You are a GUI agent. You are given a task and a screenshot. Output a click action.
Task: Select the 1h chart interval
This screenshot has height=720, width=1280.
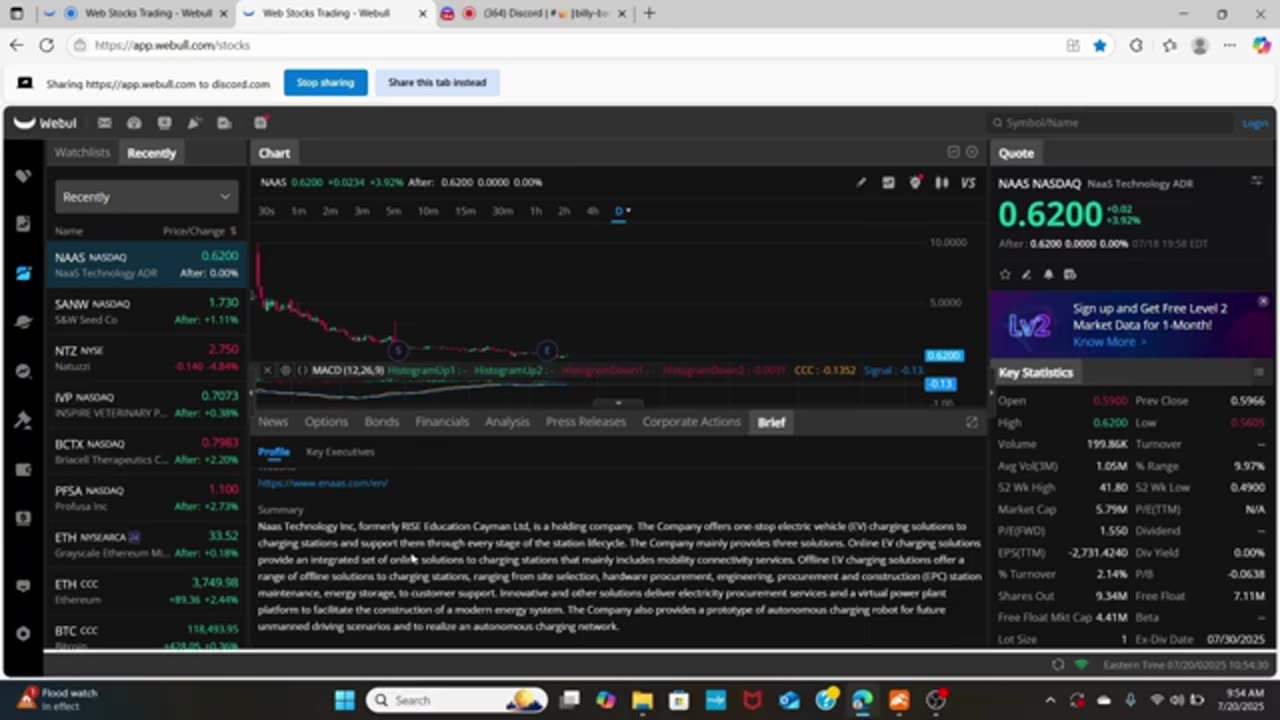536,211
